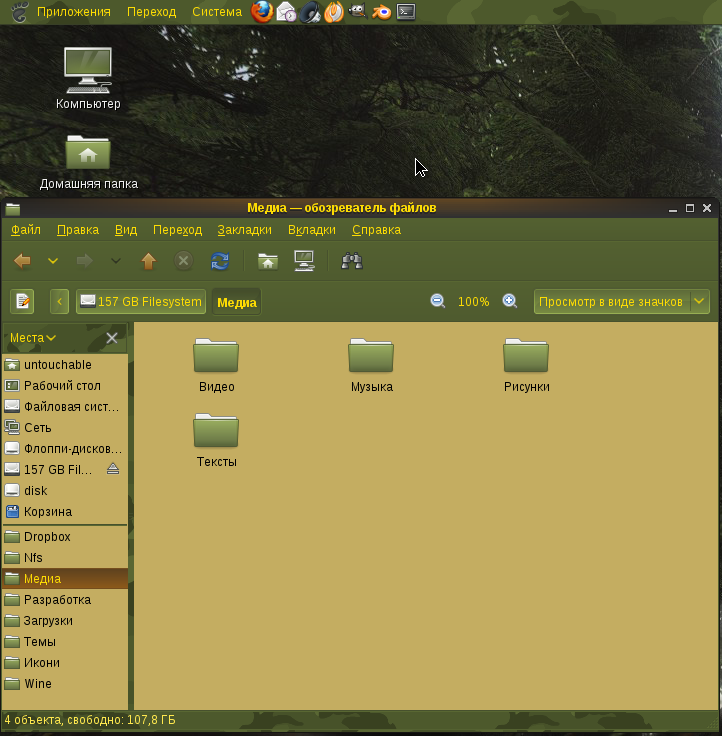Select the Домашняя папка desktop icon
Image resolution: width=722 pixels, height=736 pixels.
(88, 162)
